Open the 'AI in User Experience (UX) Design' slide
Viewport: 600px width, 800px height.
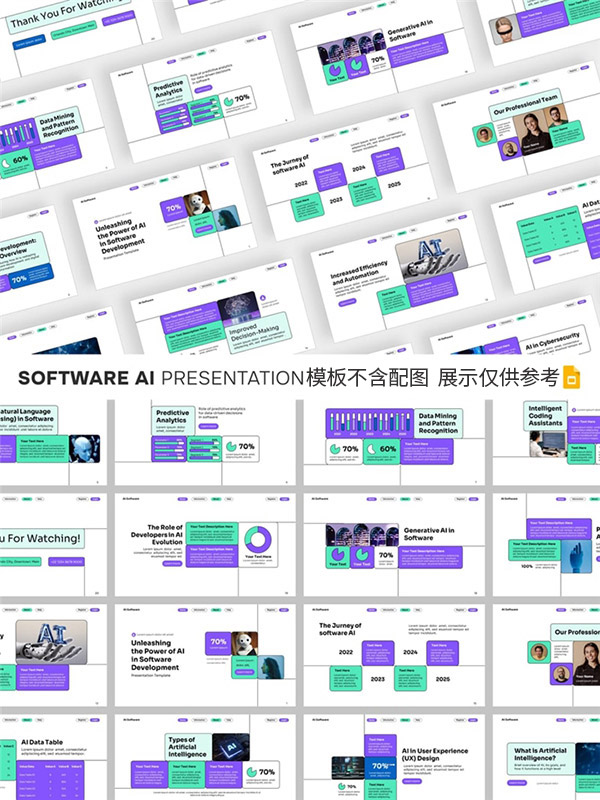[394, 757]
